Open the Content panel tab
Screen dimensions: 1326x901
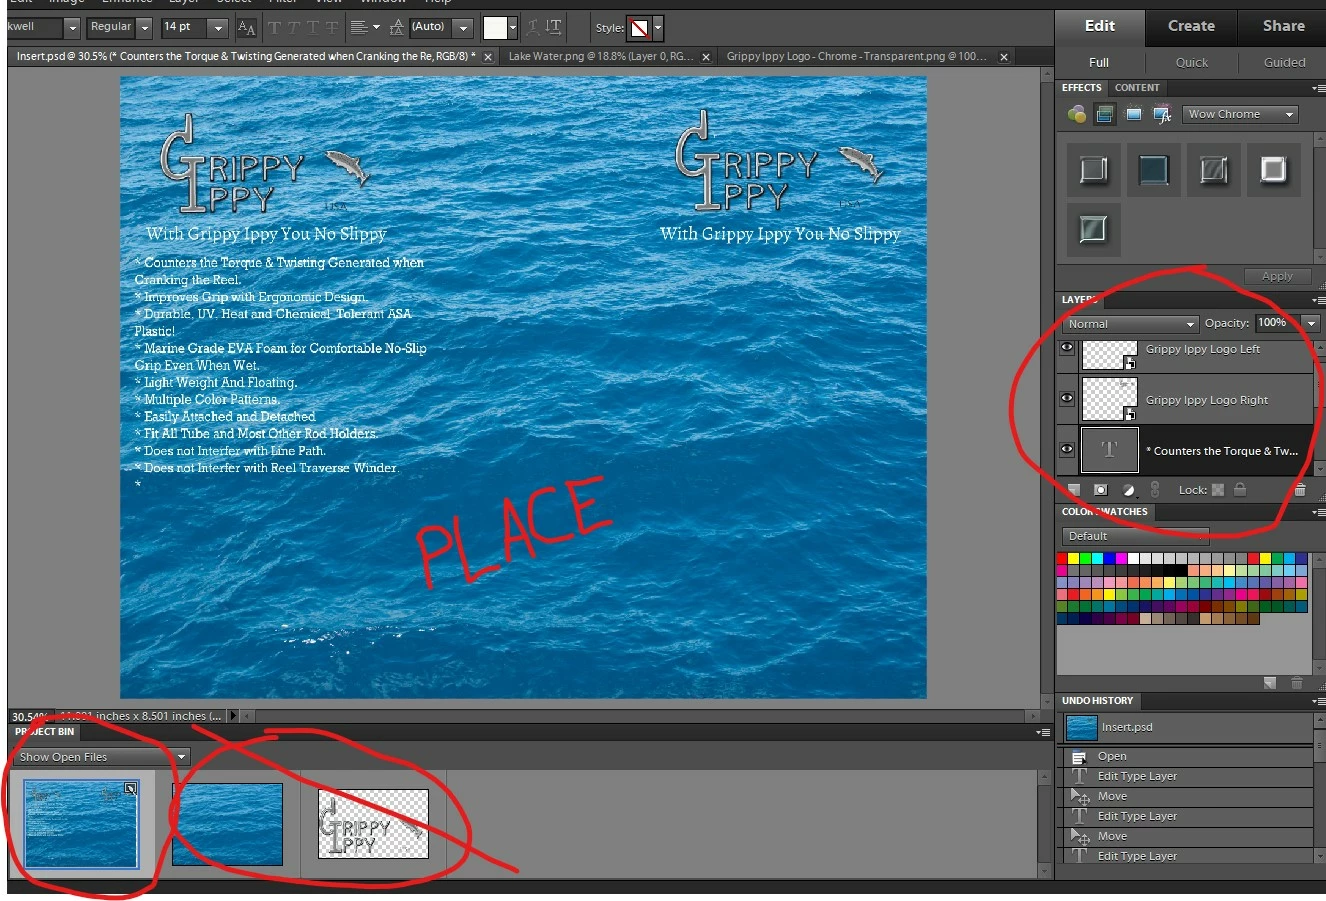point(1137,88)
